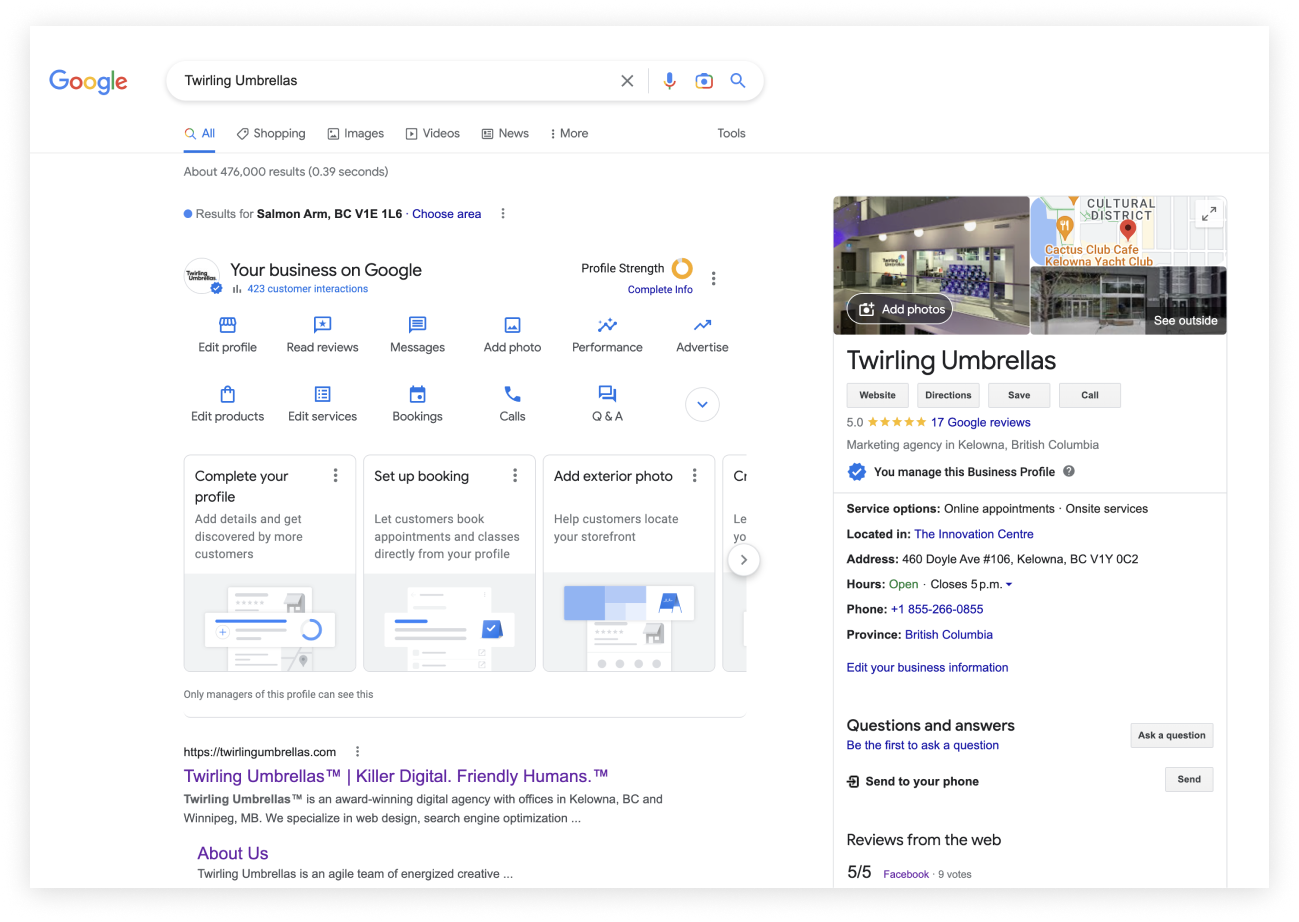Open the Edit profile icon
Screen dimensions: 1299x922
click(x=227, y=325)
